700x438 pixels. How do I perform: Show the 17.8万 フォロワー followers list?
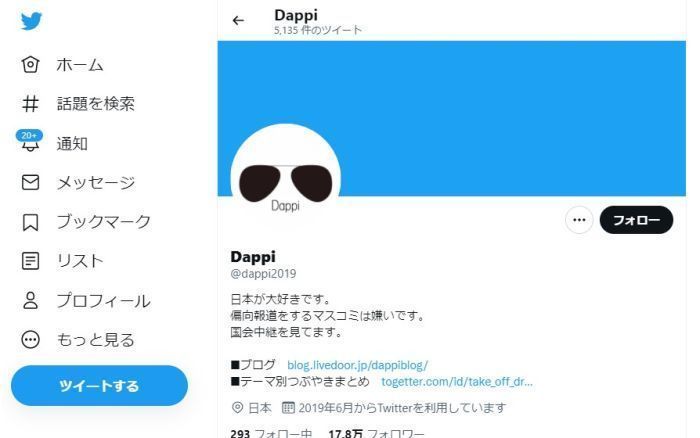click(x=376, y=433)
